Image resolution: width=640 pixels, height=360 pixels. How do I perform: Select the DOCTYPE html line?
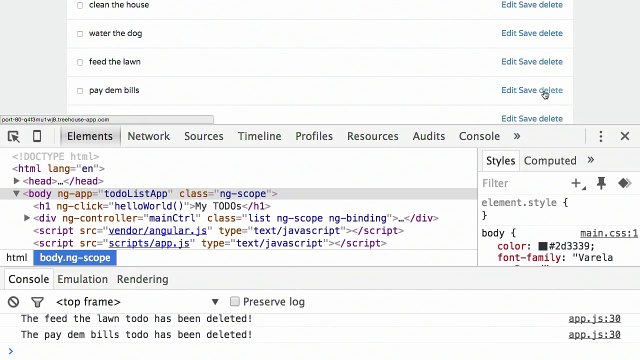(56, 156)
